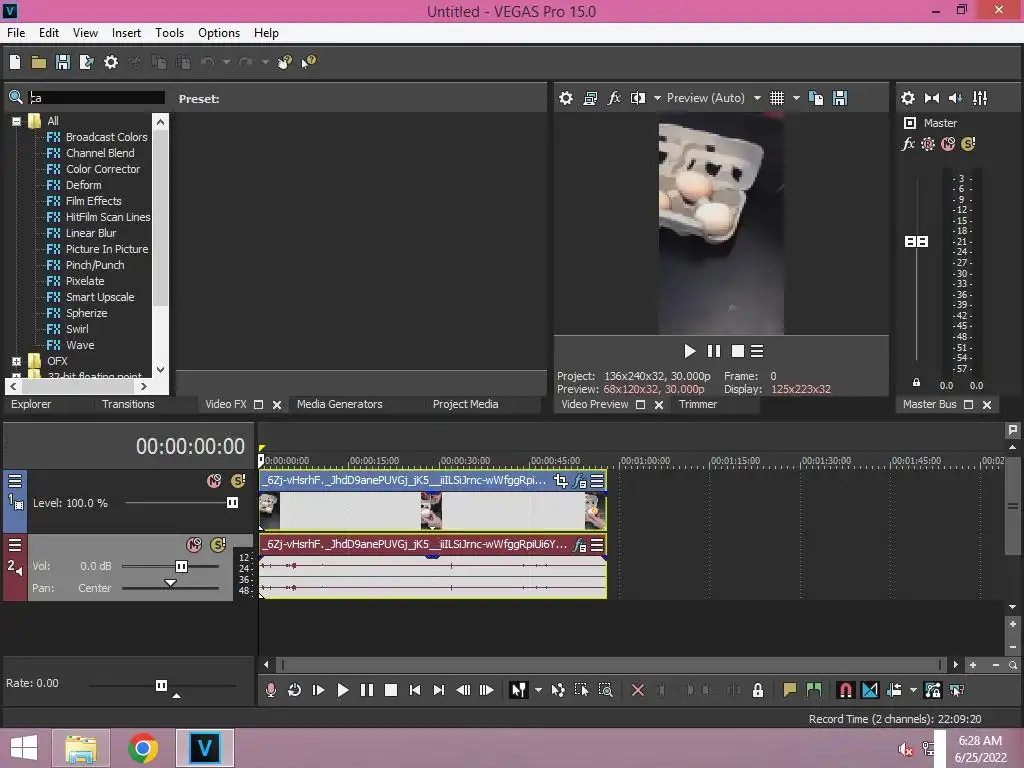This screenshot has height=768, width=1024.
Task: Insert a marker with the yellow flag icon
Action: [790, 690]
